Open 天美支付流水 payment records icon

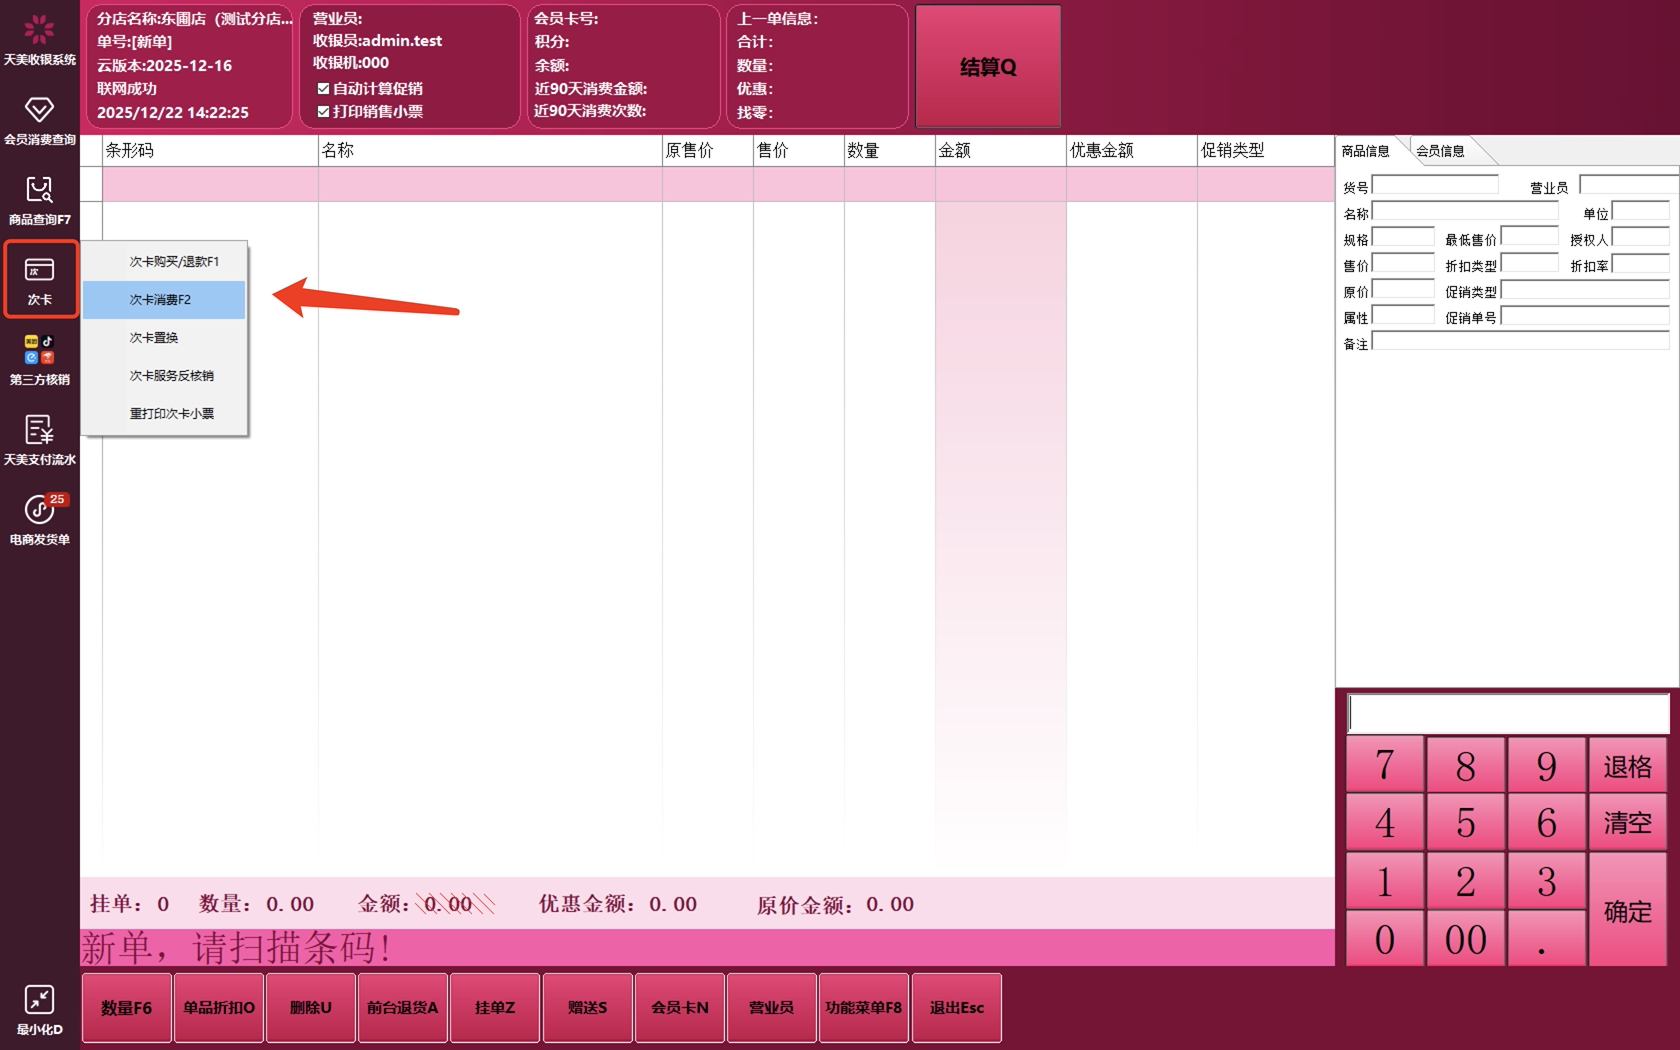pos(39,431)
